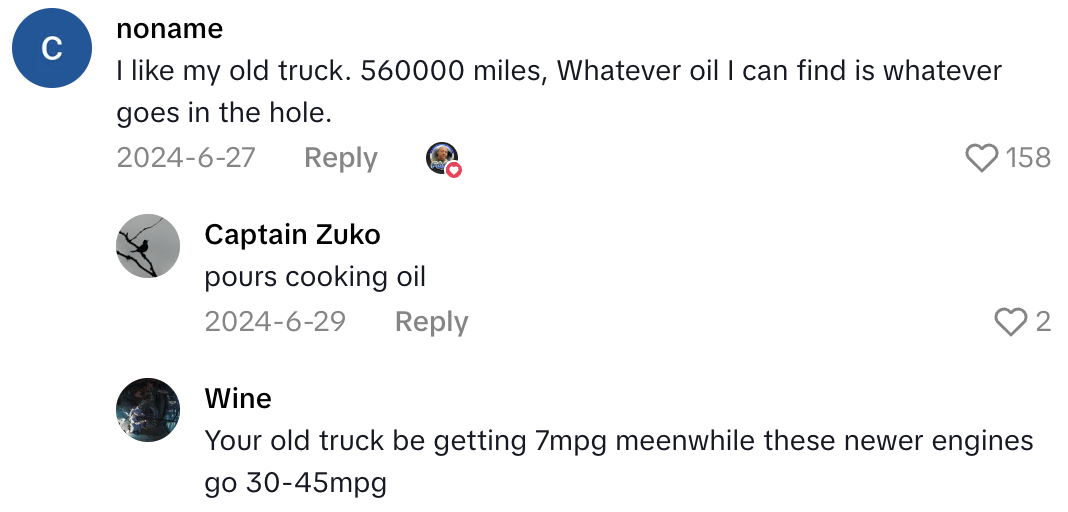Click the 2024-6-29 reply date
Image resolution: width=1068 pixels, height=512 pixels.
click(275, 322)
